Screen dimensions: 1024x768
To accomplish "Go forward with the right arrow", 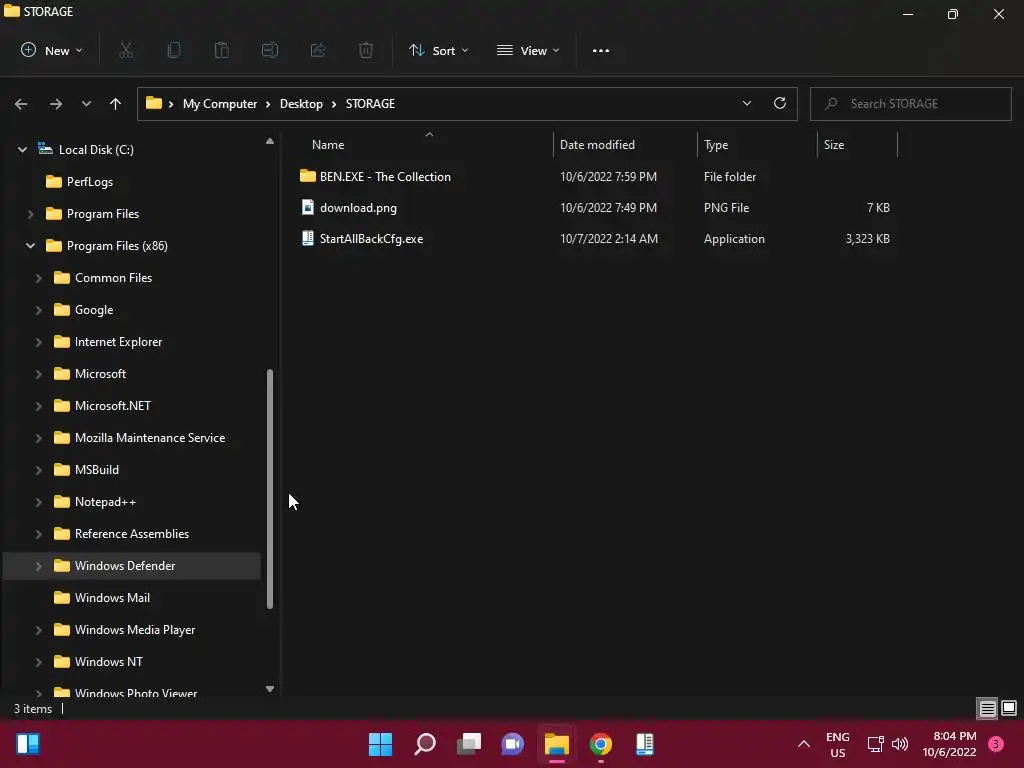I will click(56, 104).
